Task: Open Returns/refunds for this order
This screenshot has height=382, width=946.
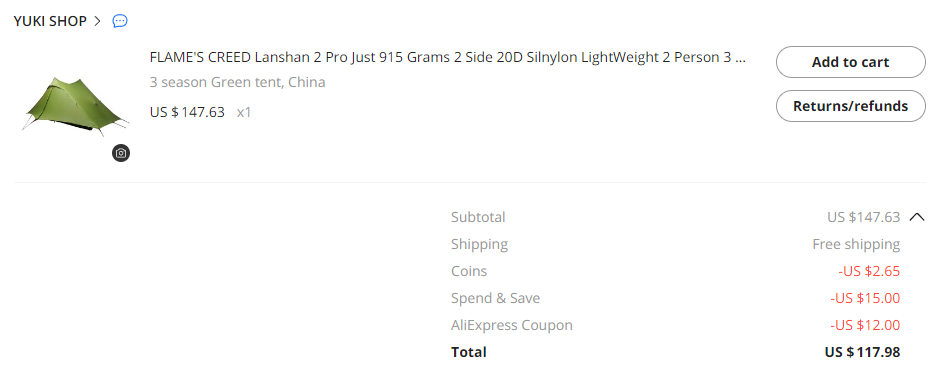Action: (x=850, y=106)
